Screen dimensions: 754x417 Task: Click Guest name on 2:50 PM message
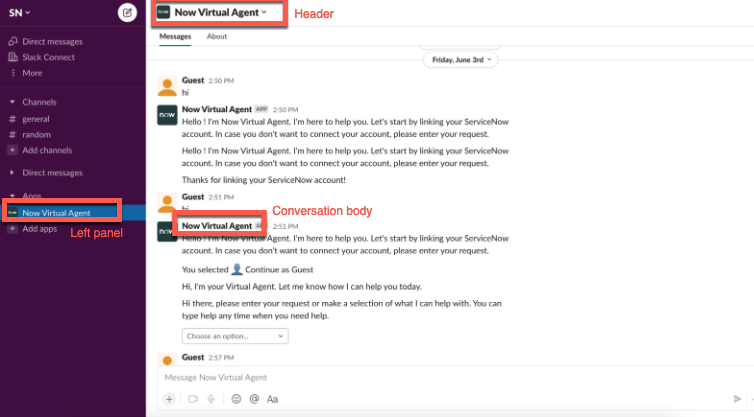click(193, 80)
